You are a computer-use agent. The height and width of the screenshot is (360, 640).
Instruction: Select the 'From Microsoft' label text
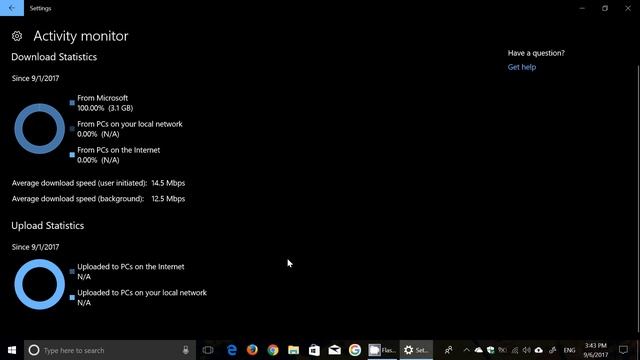[102, 98]
